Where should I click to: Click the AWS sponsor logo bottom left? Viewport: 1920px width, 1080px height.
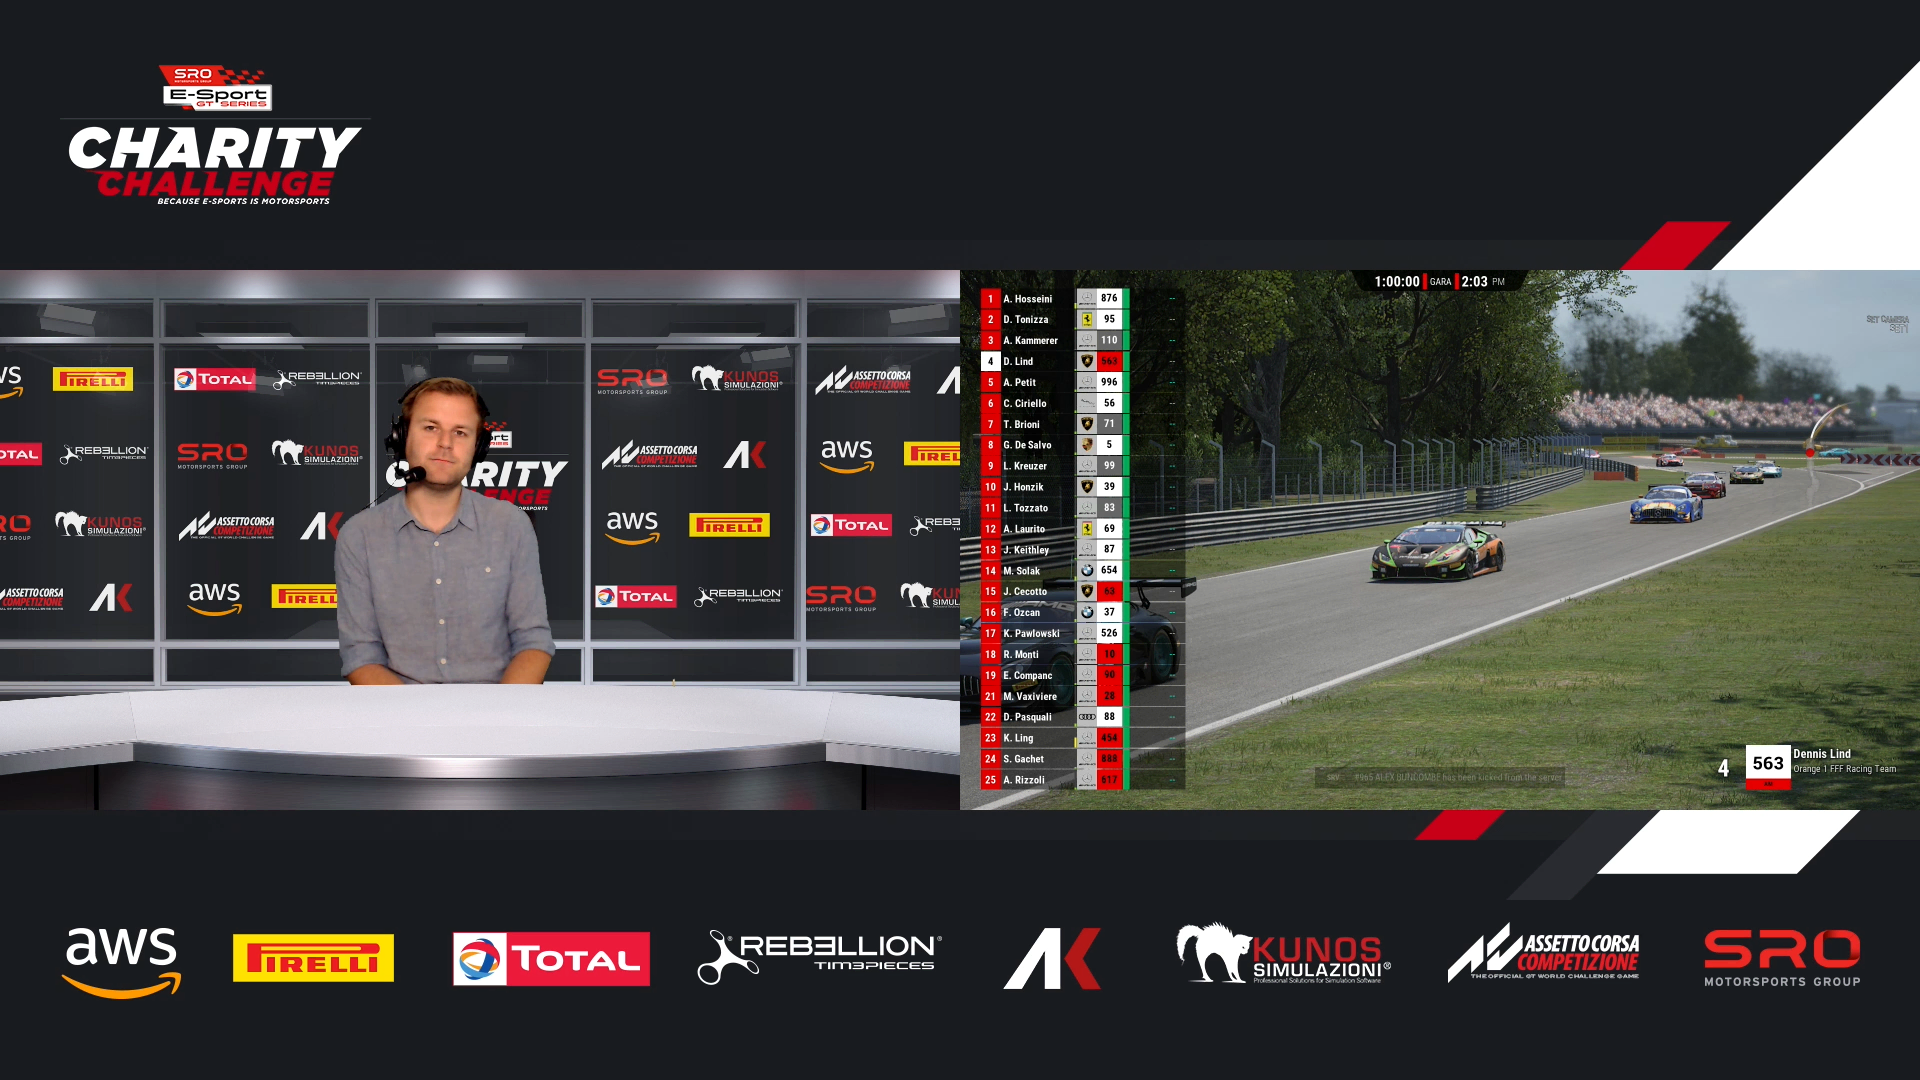[119, 957]
